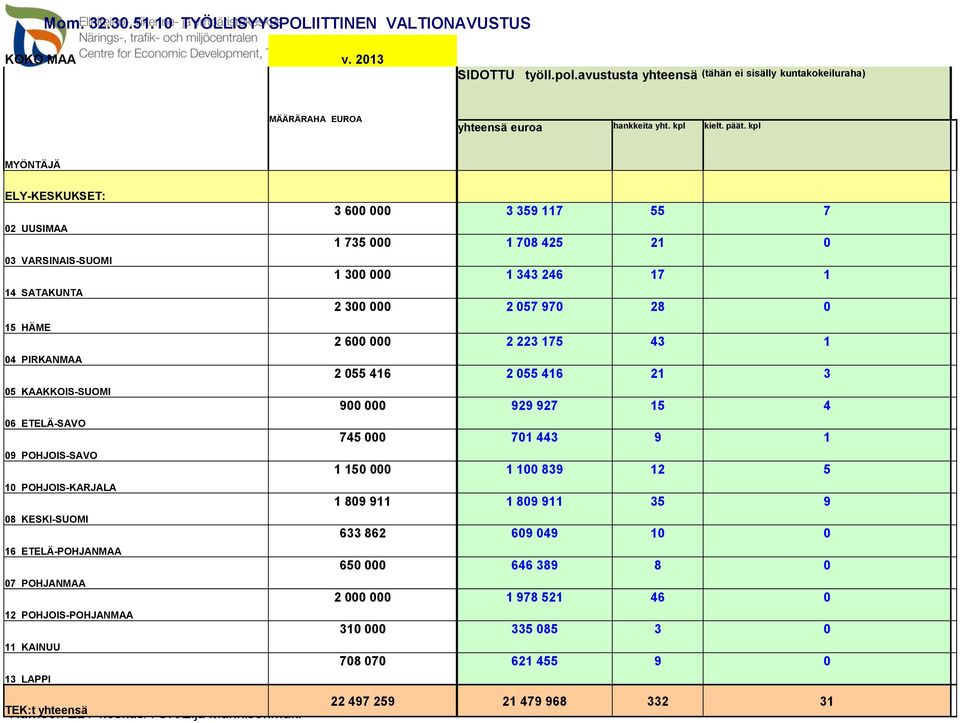Click committed amount 1 708 425
This screenshot has height=723, width=960.
pyautogui.click(x=534, y=242)
